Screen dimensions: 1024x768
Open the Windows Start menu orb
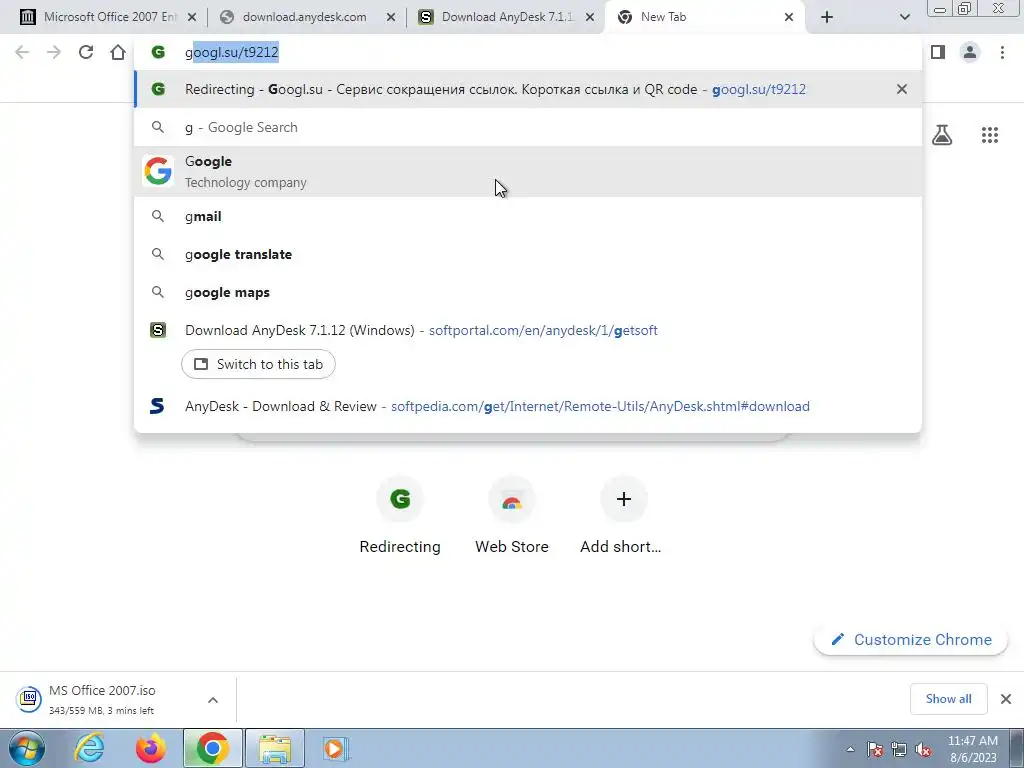(x=27, y=748)
